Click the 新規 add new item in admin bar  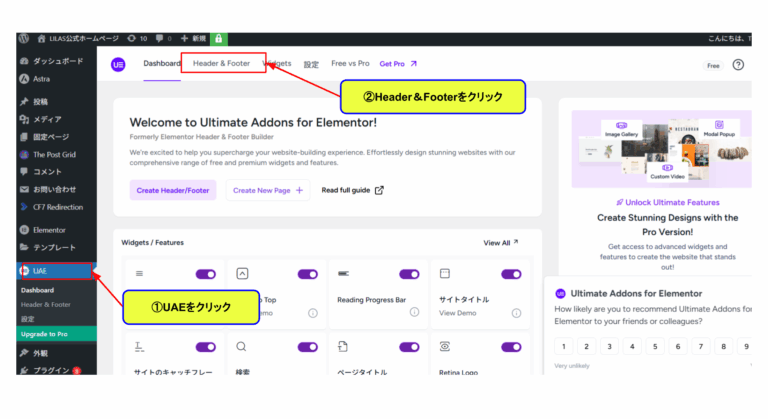coord(193,39)
